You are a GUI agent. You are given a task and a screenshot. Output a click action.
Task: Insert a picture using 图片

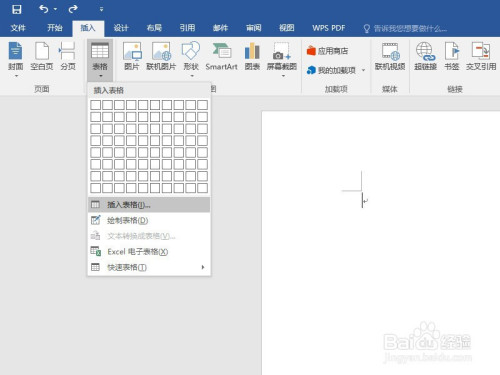tap(132, 56)
